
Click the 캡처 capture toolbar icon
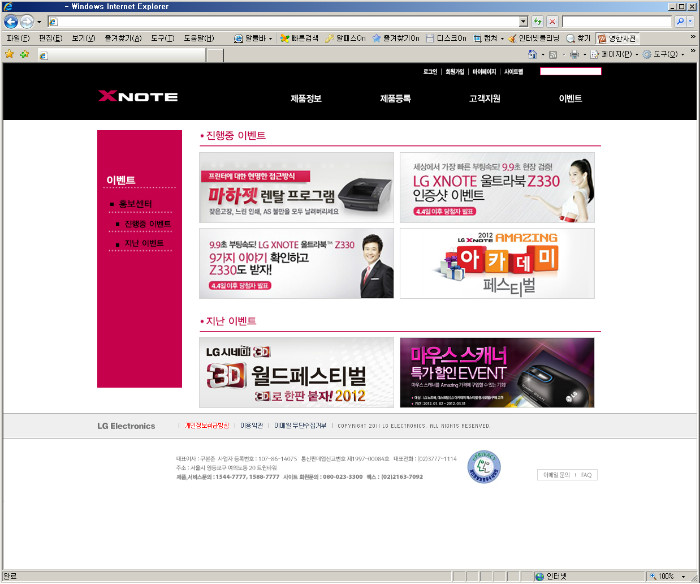tap(477, 39)
